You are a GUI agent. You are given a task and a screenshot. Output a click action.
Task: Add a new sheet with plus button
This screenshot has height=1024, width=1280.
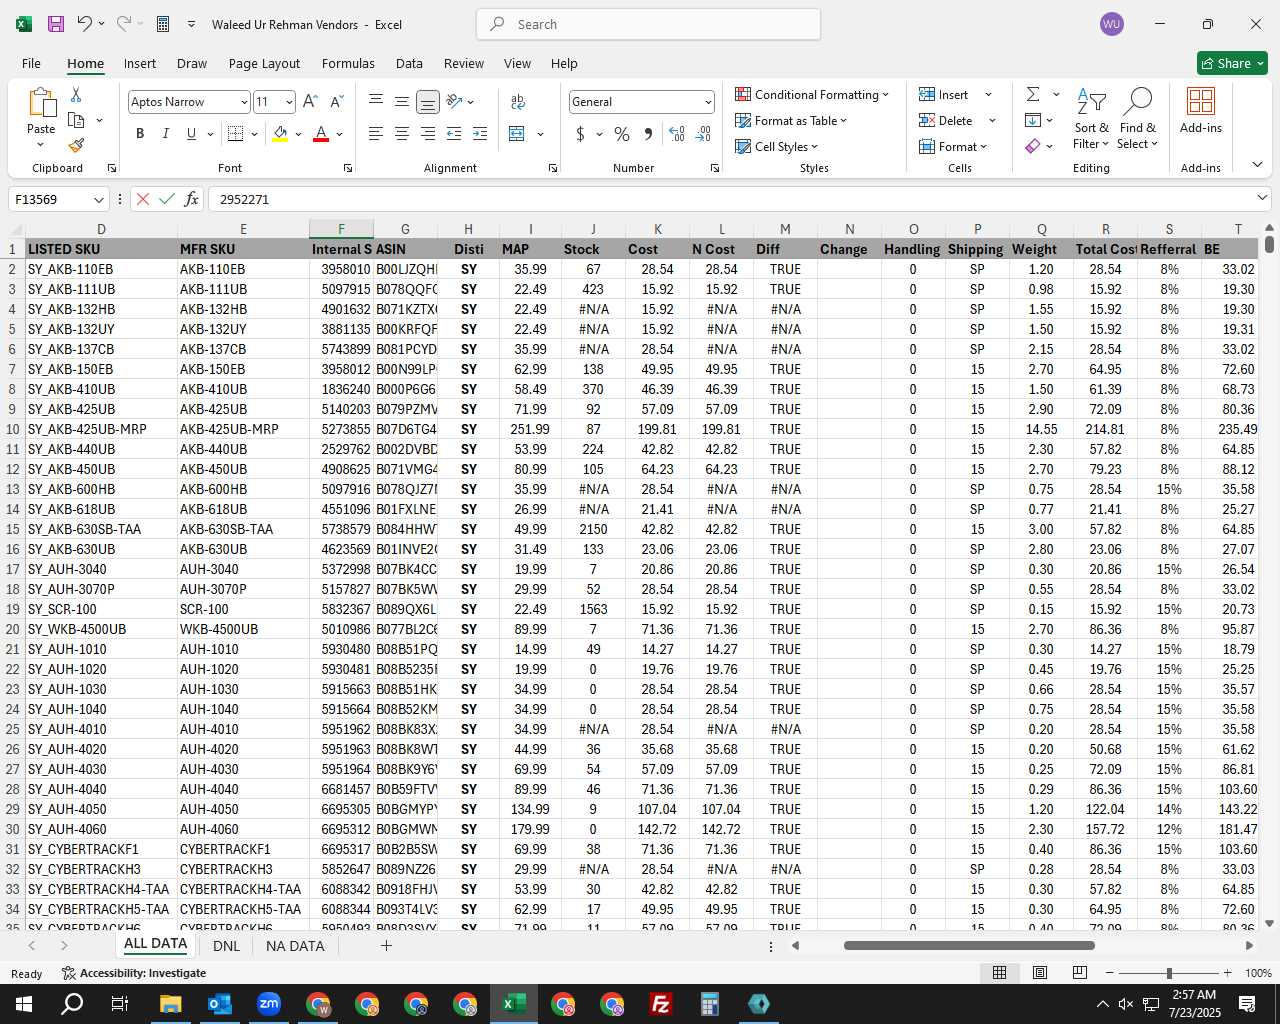(x=386, y=946)
